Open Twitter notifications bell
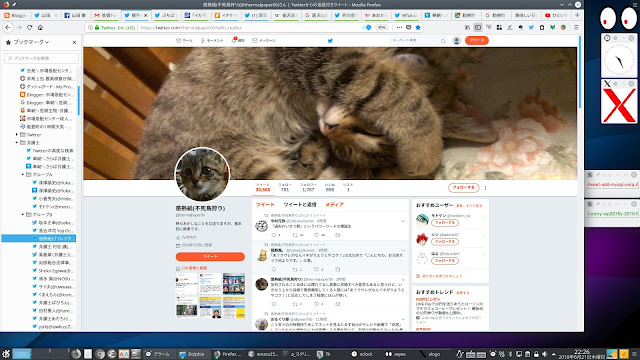The width and height of the screenshot is (640, 360). (x=238, y=40)
